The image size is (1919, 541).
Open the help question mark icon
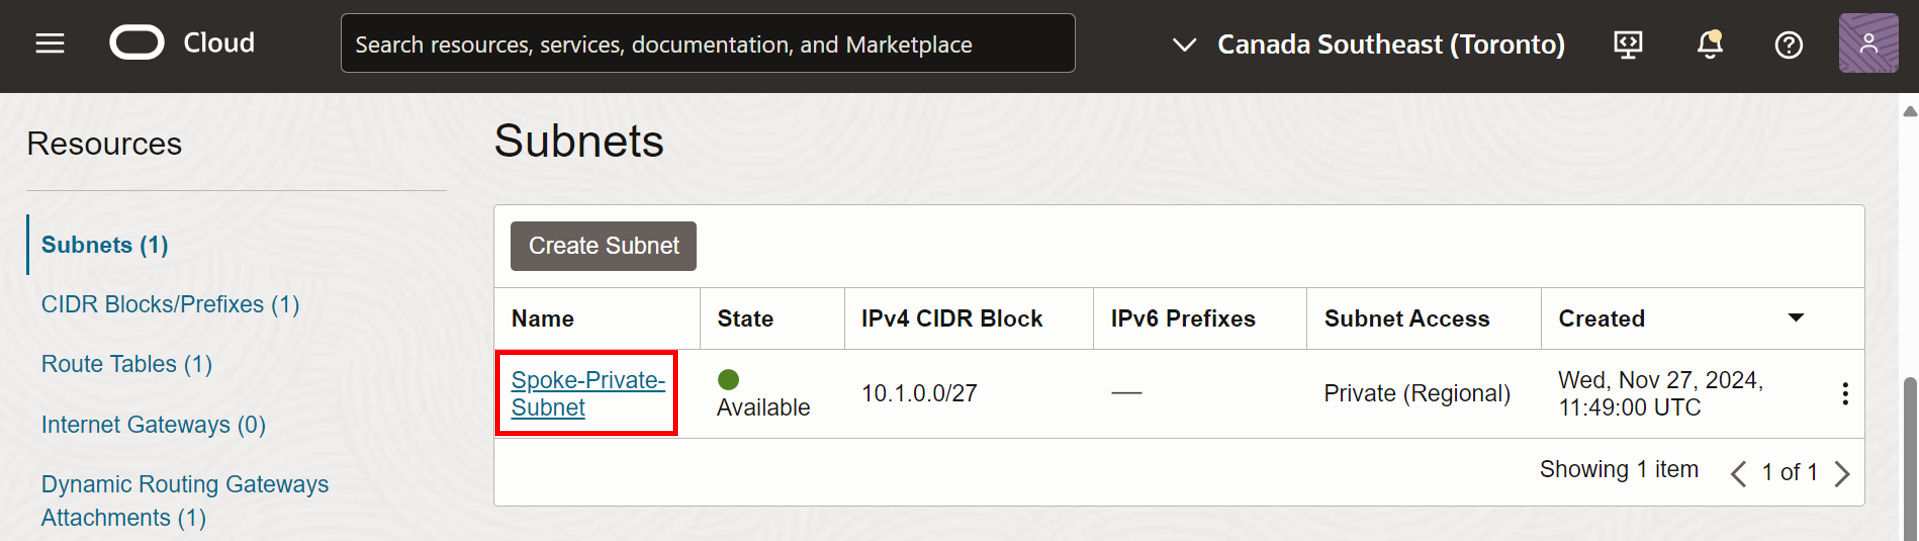[1788, 44]
